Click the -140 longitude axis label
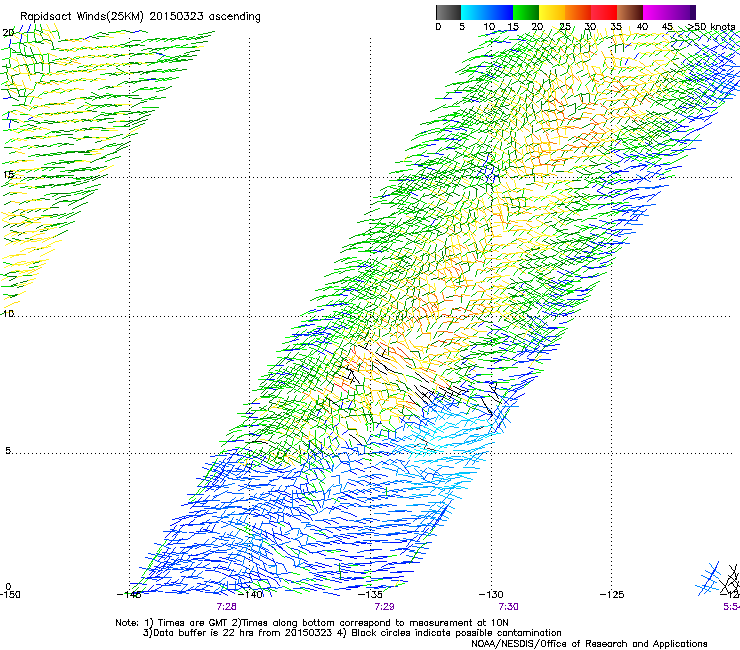This screenshot has height=650, width=740. click(x=251, y=595)
